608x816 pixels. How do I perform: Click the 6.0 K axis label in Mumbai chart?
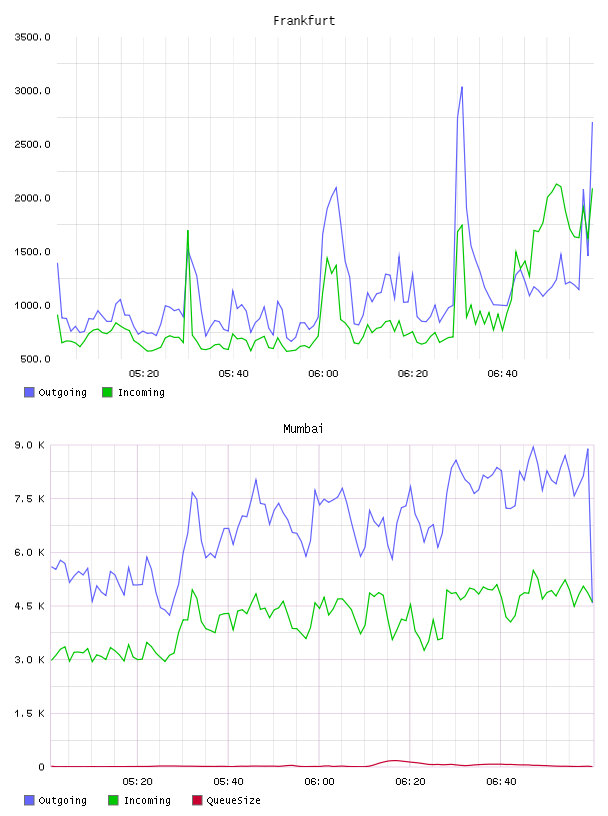coord(29,552)
